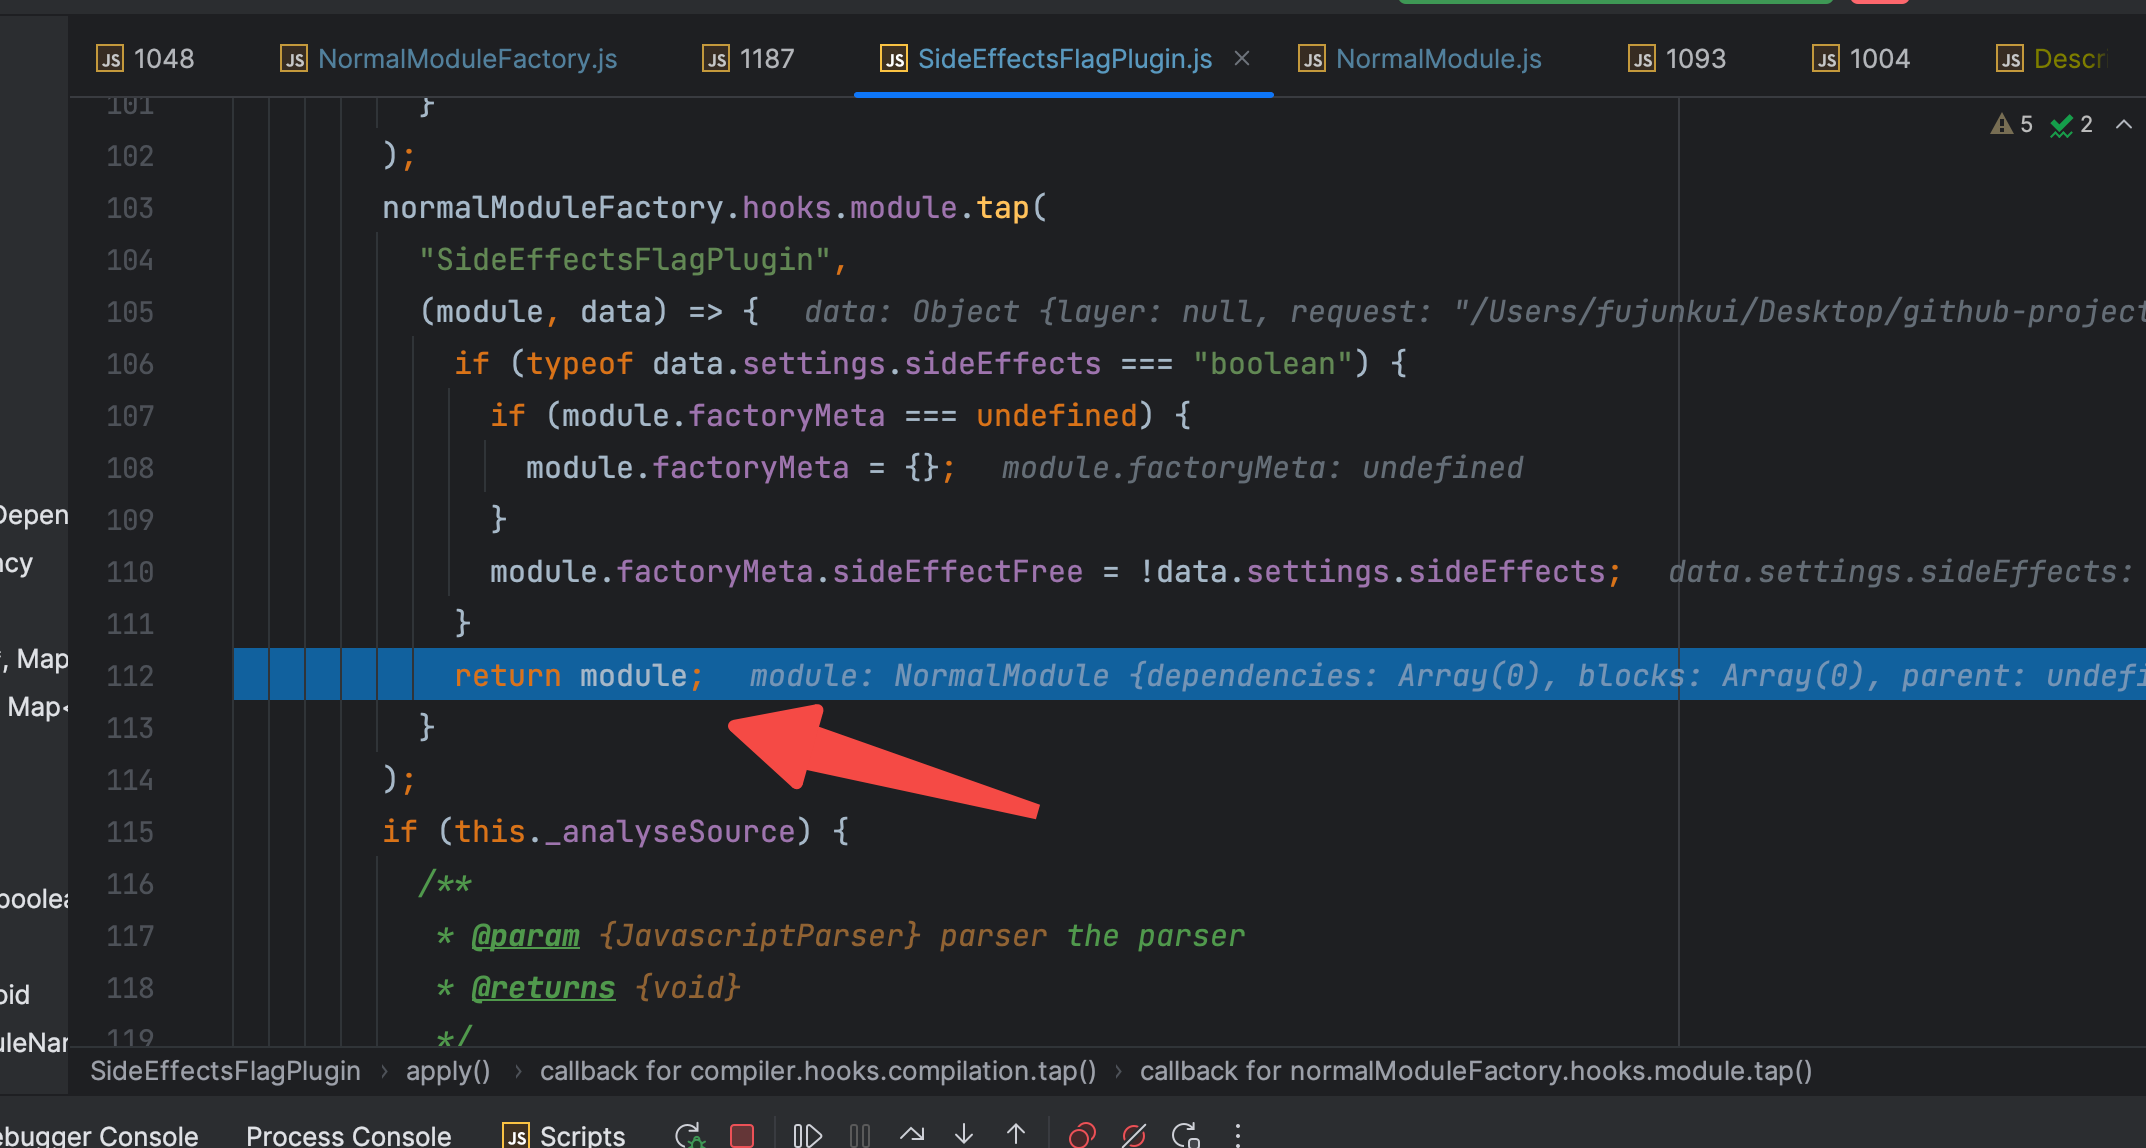2146x1148 pixels.
Task: Open the Process Console tab
Action: [348, 1135]
